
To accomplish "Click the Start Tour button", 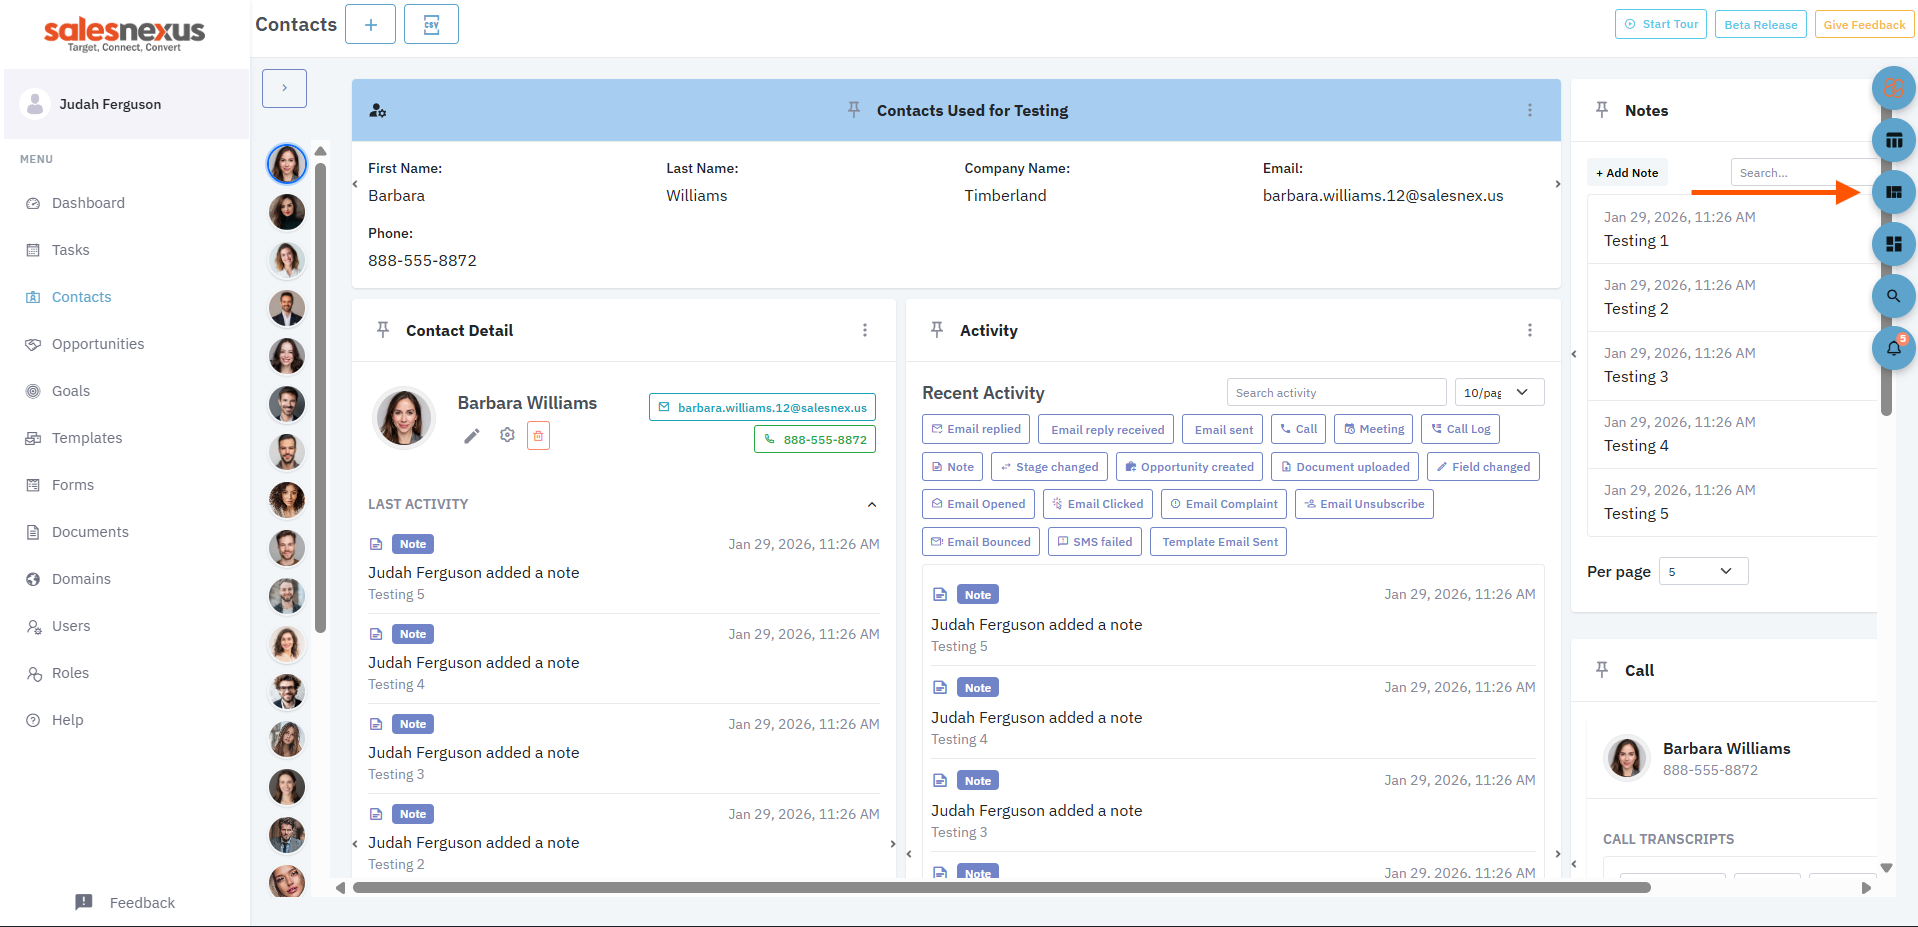I will point(1660,24).
